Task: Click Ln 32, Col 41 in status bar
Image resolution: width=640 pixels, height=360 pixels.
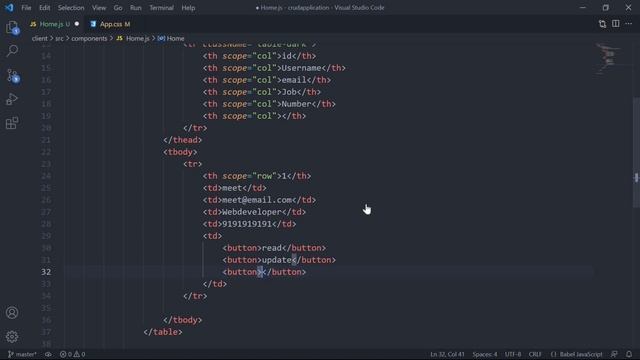Action: pos(447,354)
